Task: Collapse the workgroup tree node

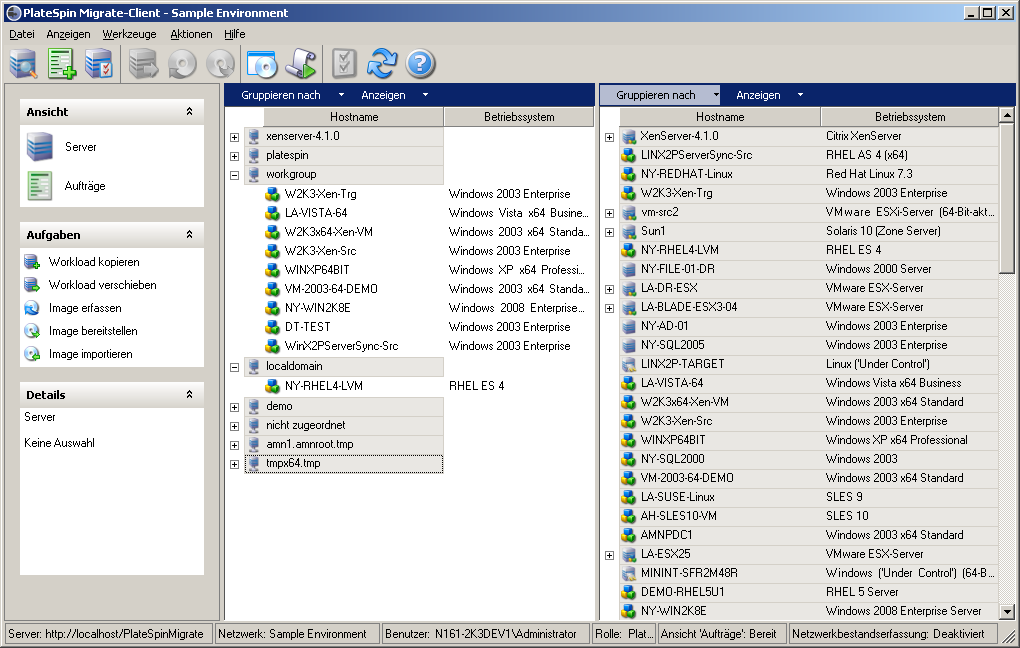Action: click(234, 175)
